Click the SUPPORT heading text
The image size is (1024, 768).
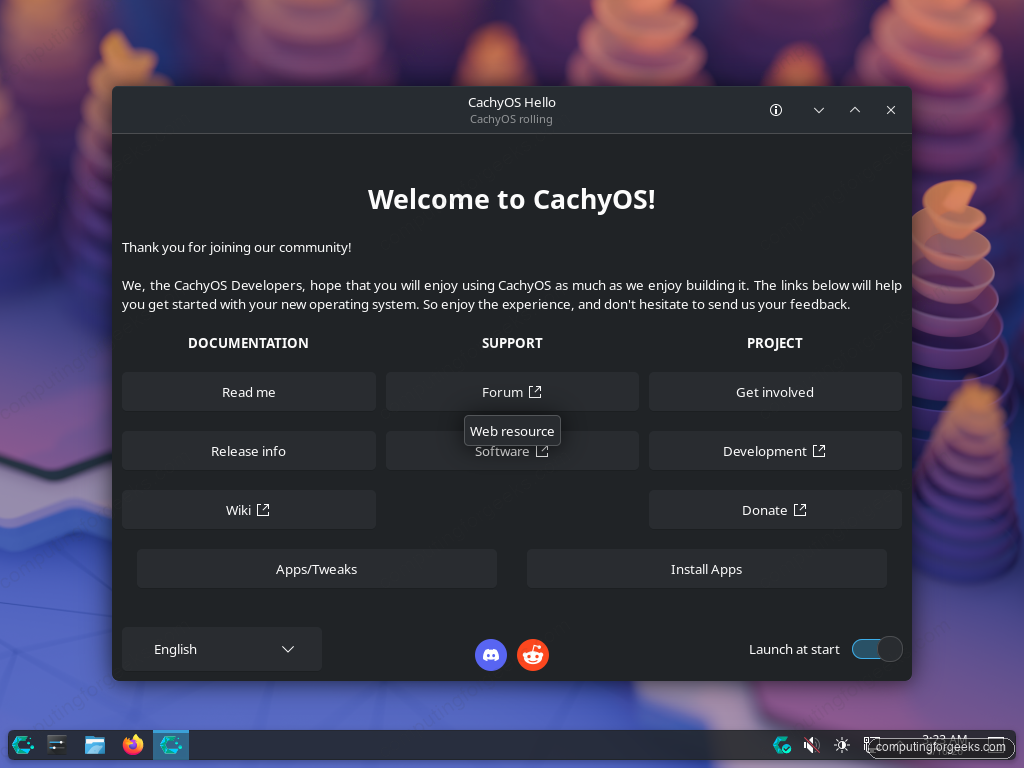tap(512, 343)
